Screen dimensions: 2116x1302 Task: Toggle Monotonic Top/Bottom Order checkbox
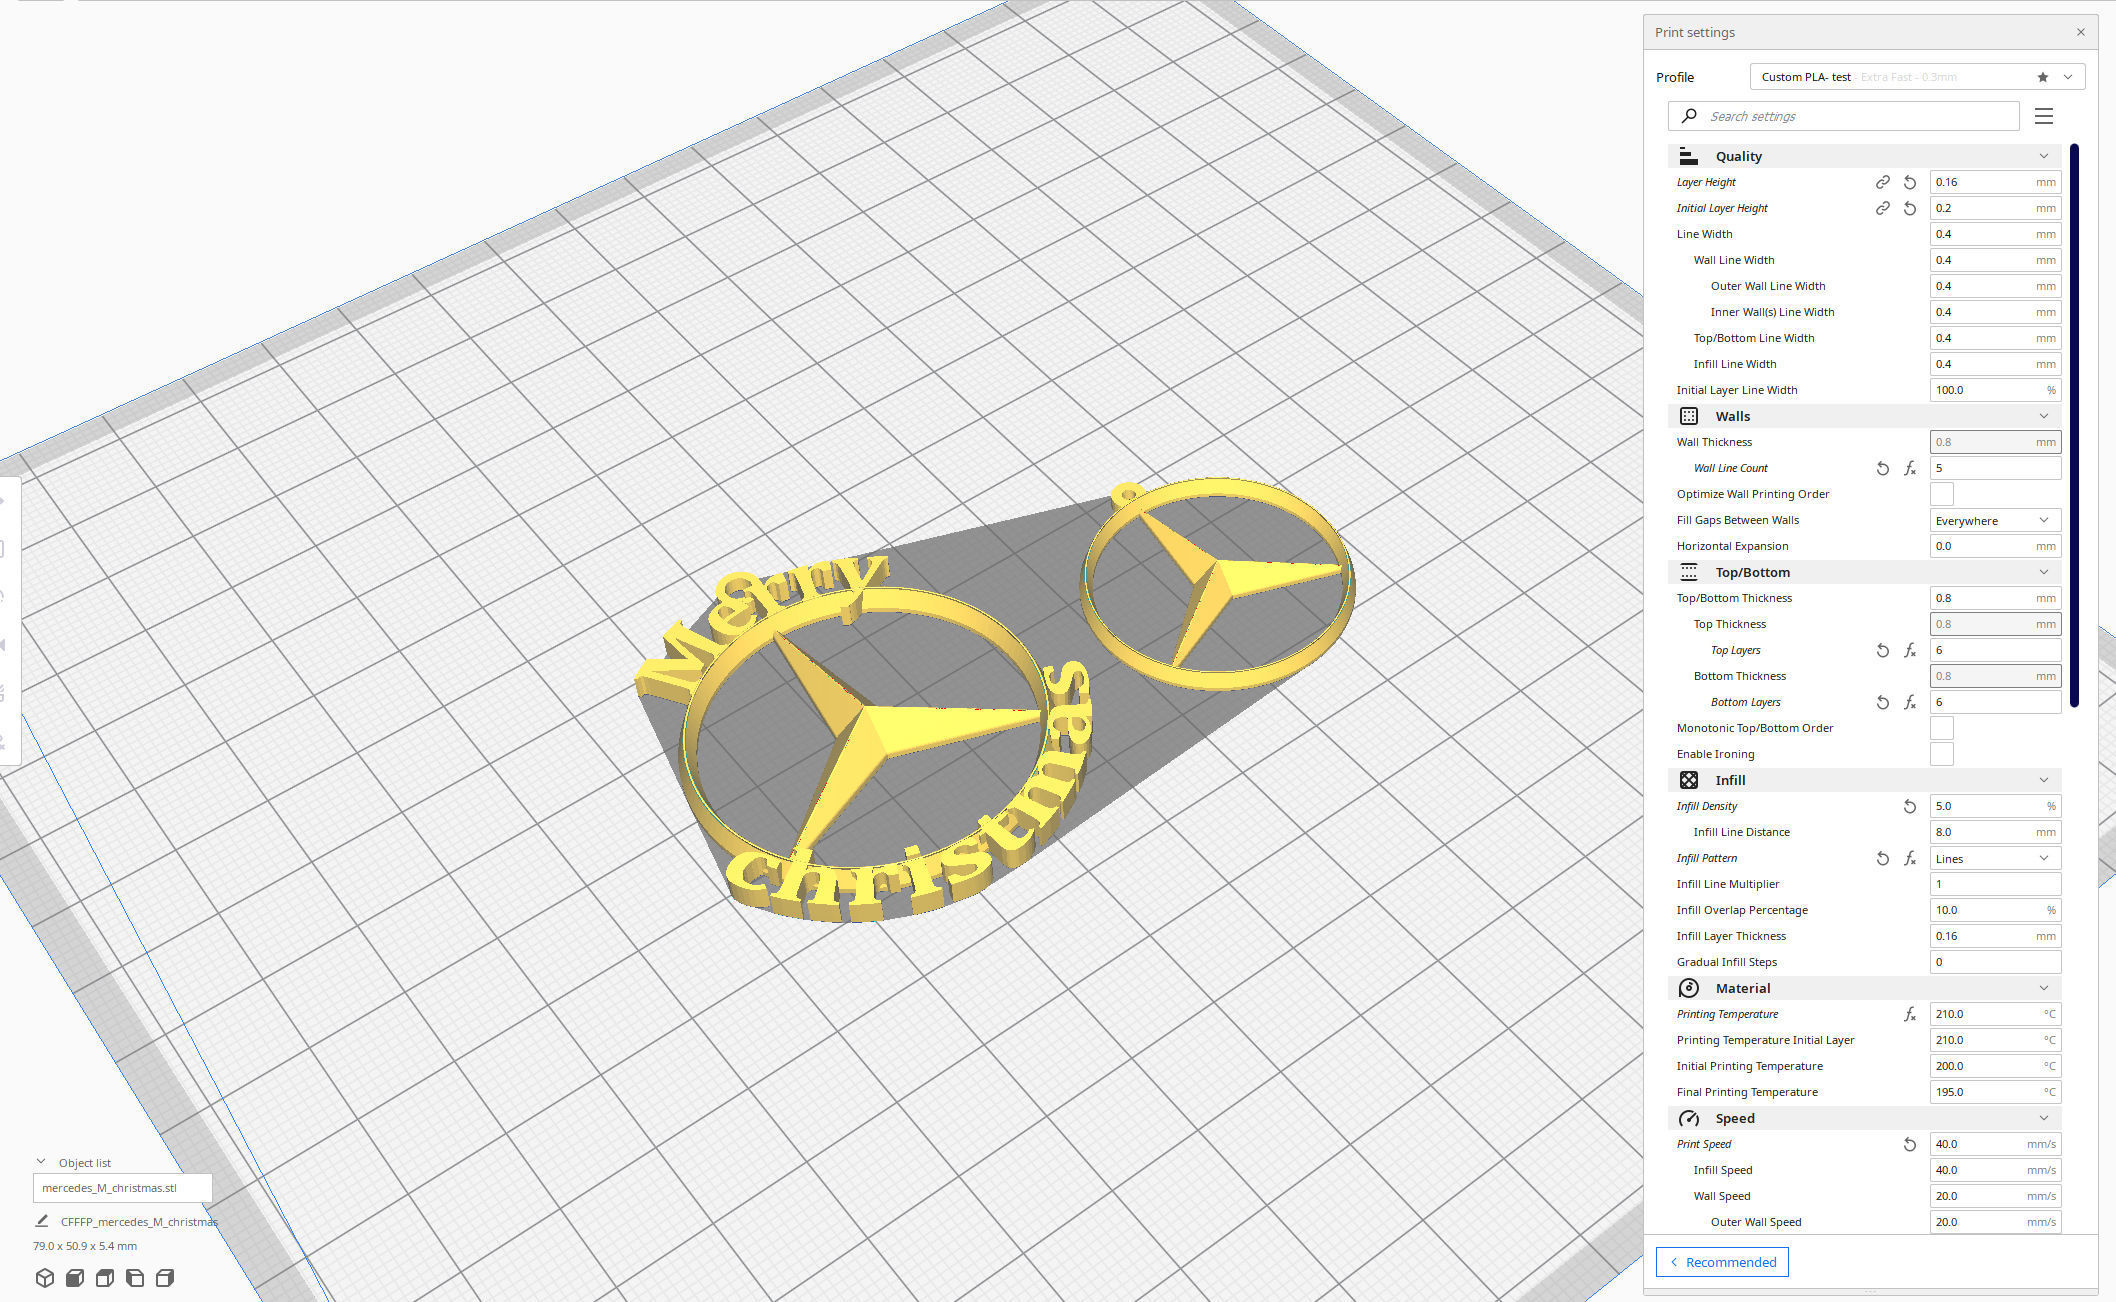(x=1941, y=728)
